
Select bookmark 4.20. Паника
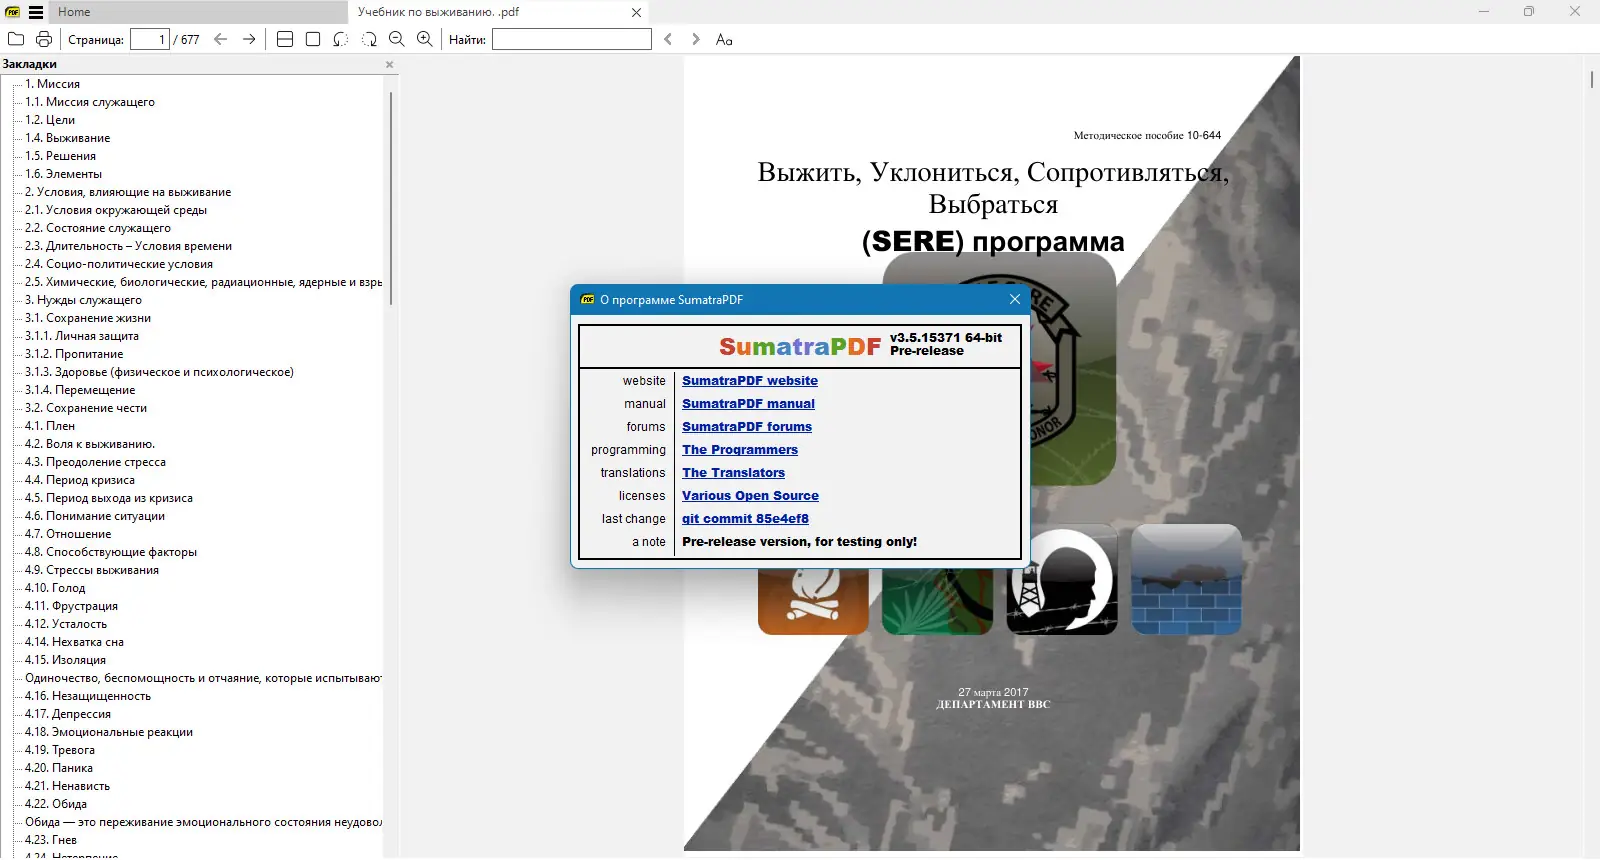click(59, 768)
